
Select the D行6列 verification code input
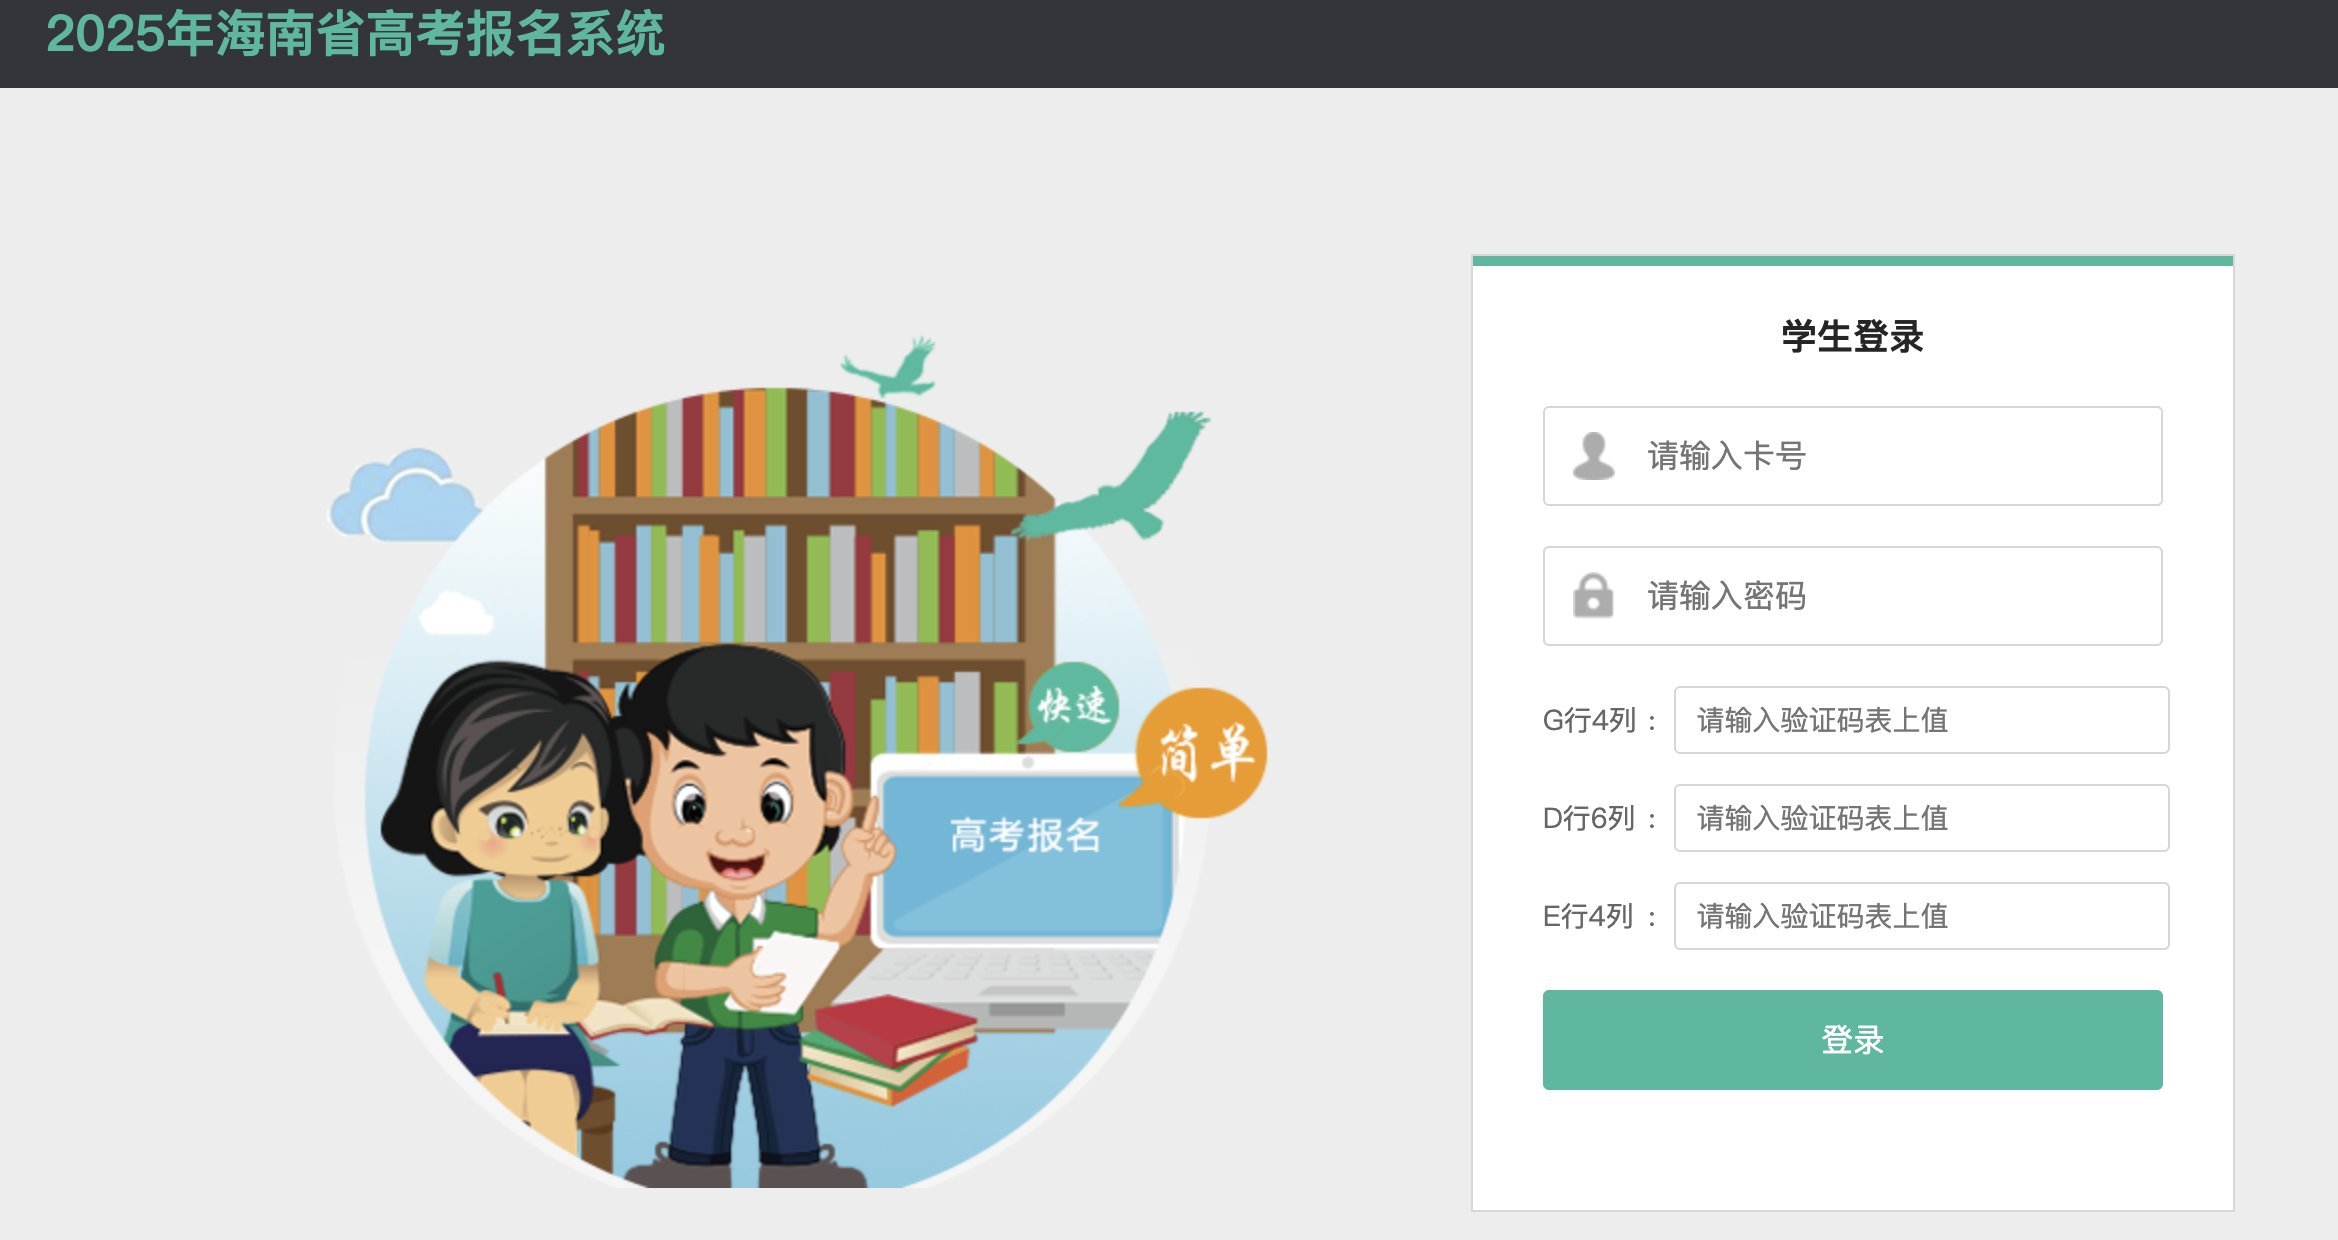[x=1921, y=818]
